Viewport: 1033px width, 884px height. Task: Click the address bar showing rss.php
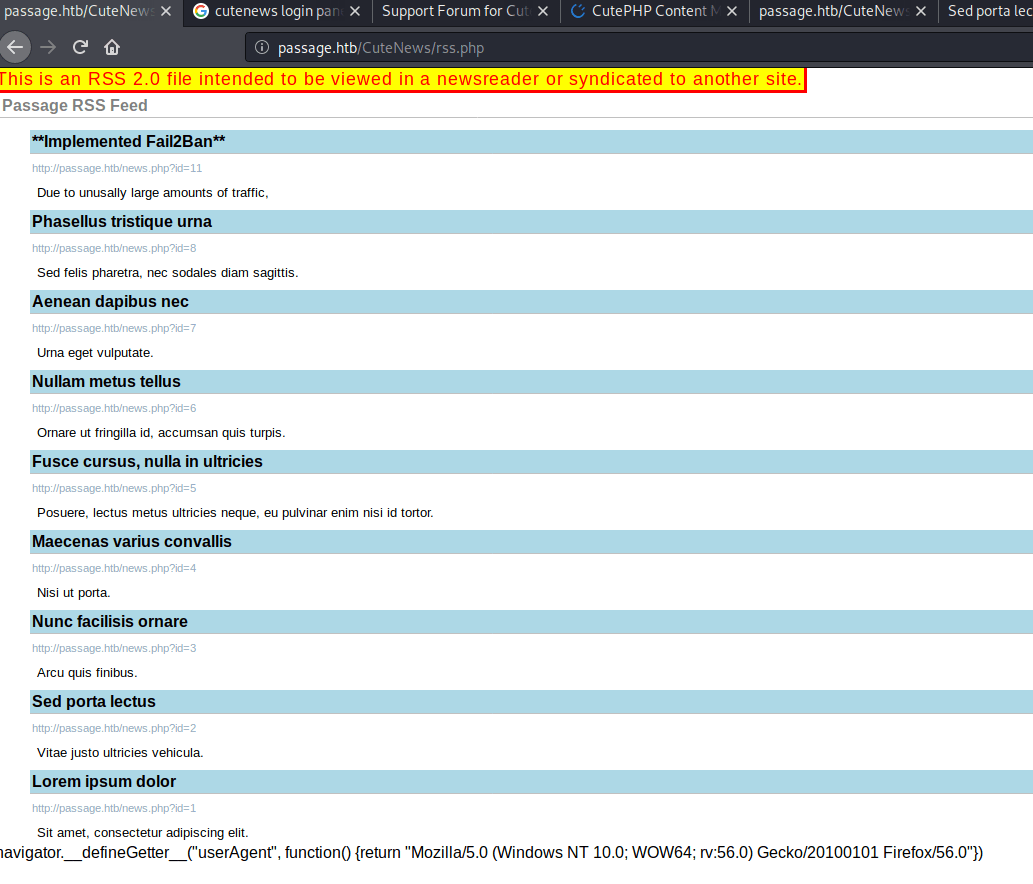click(639, 47)
